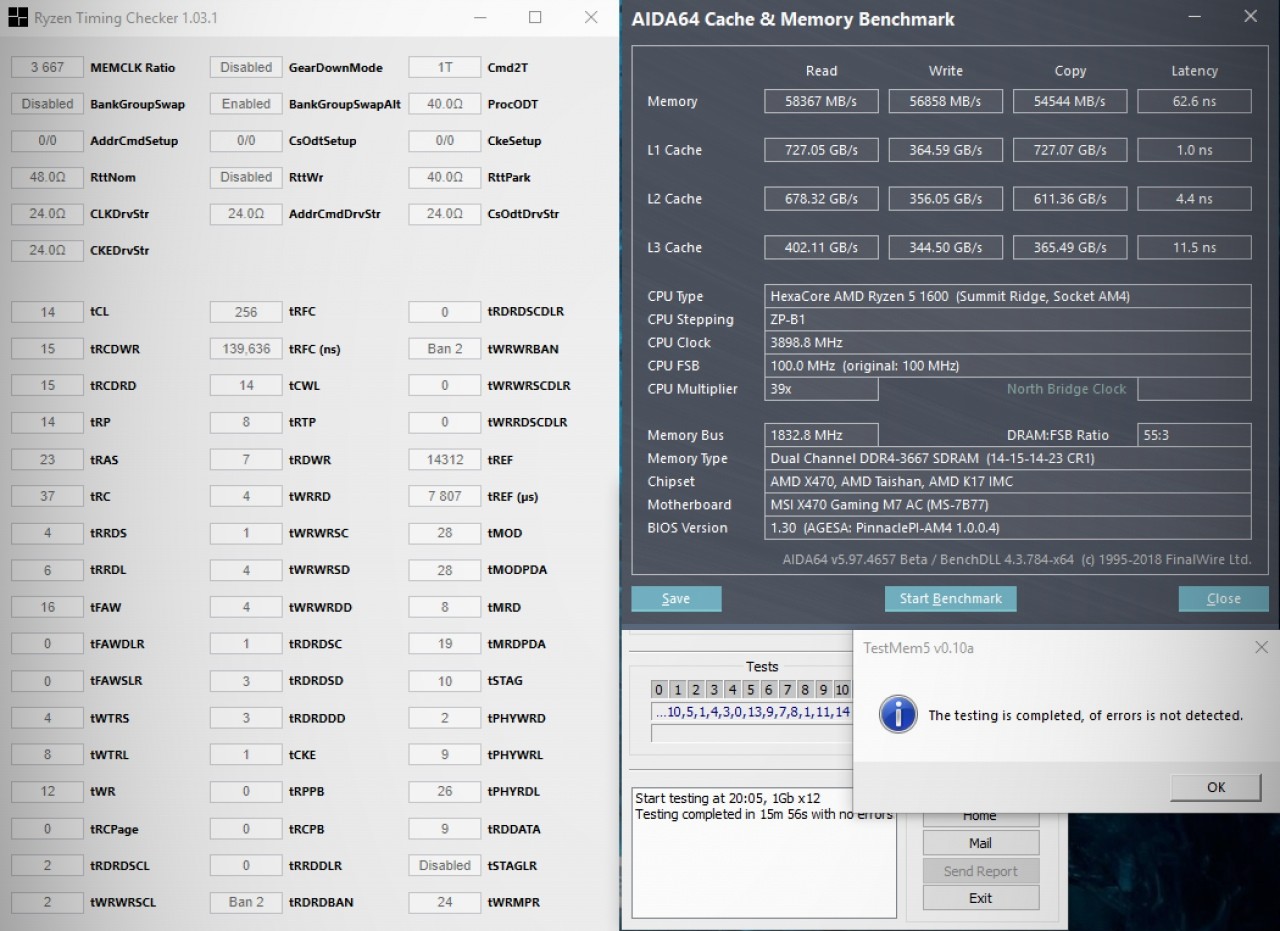Confirm the TestMem5 message with OK
This screenshot has height=931, width=1280.
click(1216, 787)
